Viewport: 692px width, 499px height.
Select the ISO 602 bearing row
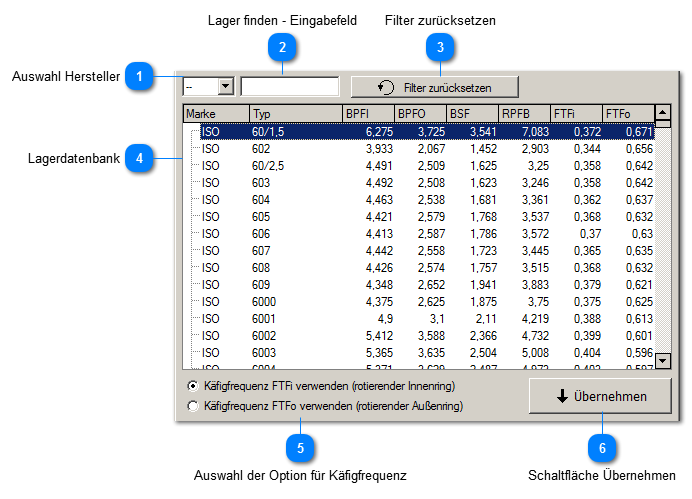point(427,149)
